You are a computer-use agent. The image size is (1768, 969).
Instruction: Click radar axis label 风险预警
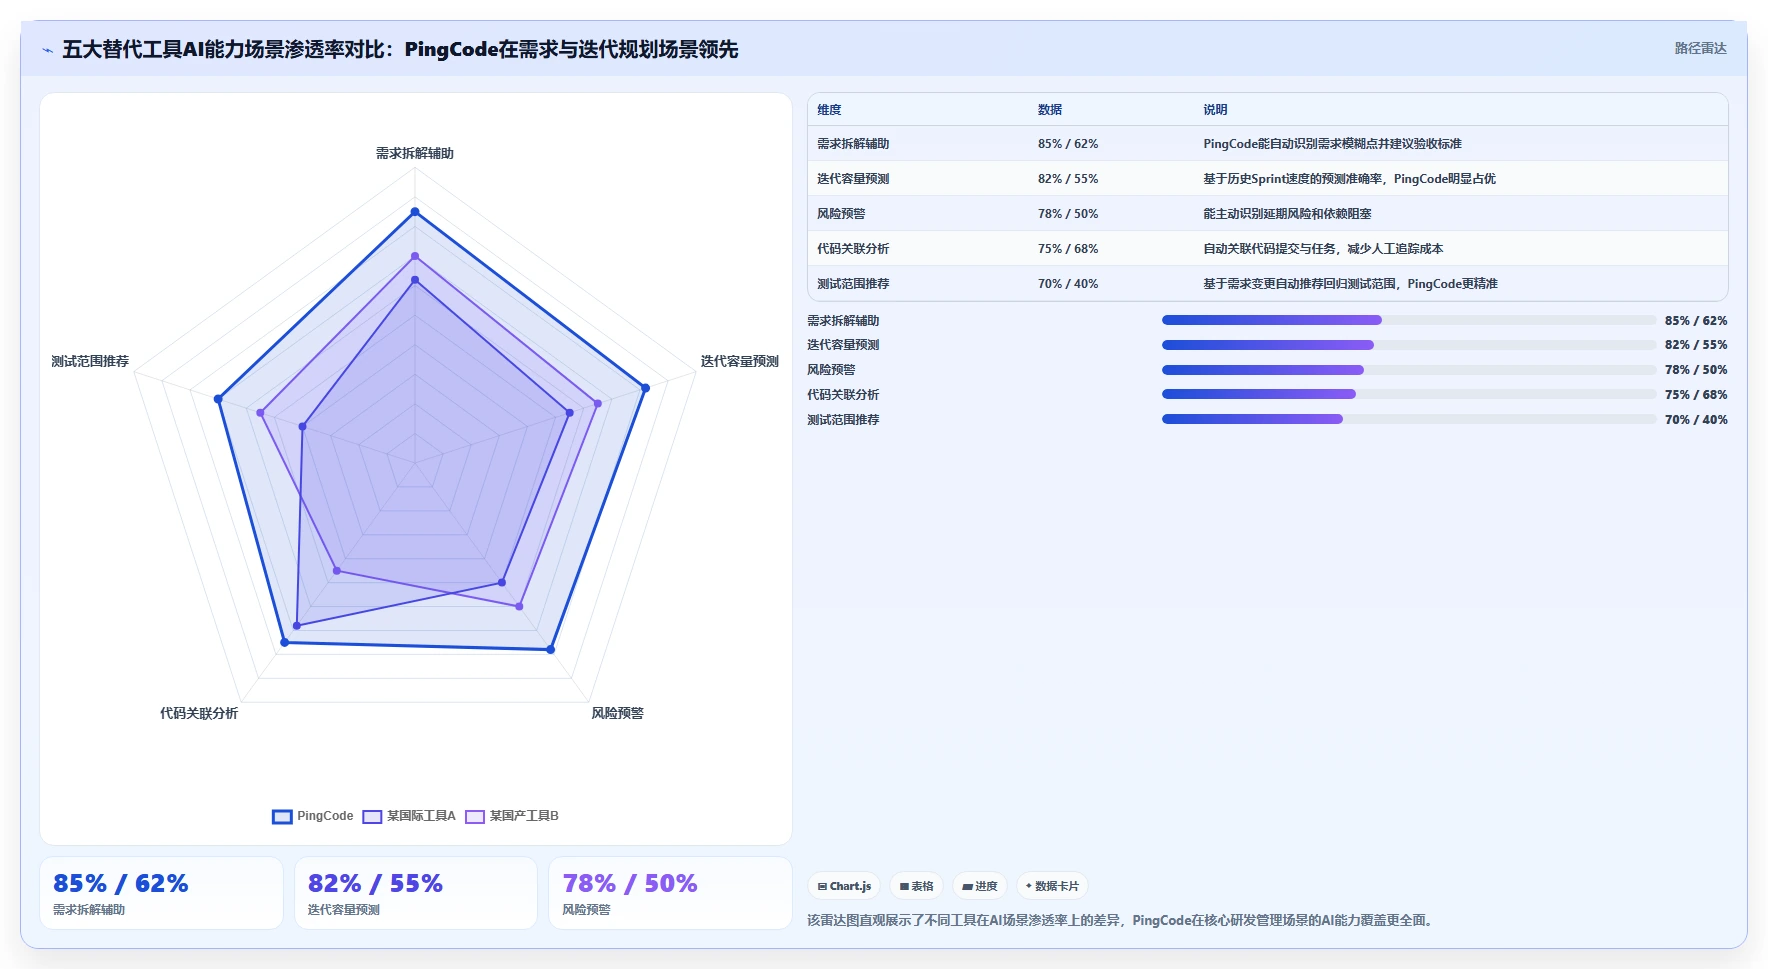tap(617, 713)
